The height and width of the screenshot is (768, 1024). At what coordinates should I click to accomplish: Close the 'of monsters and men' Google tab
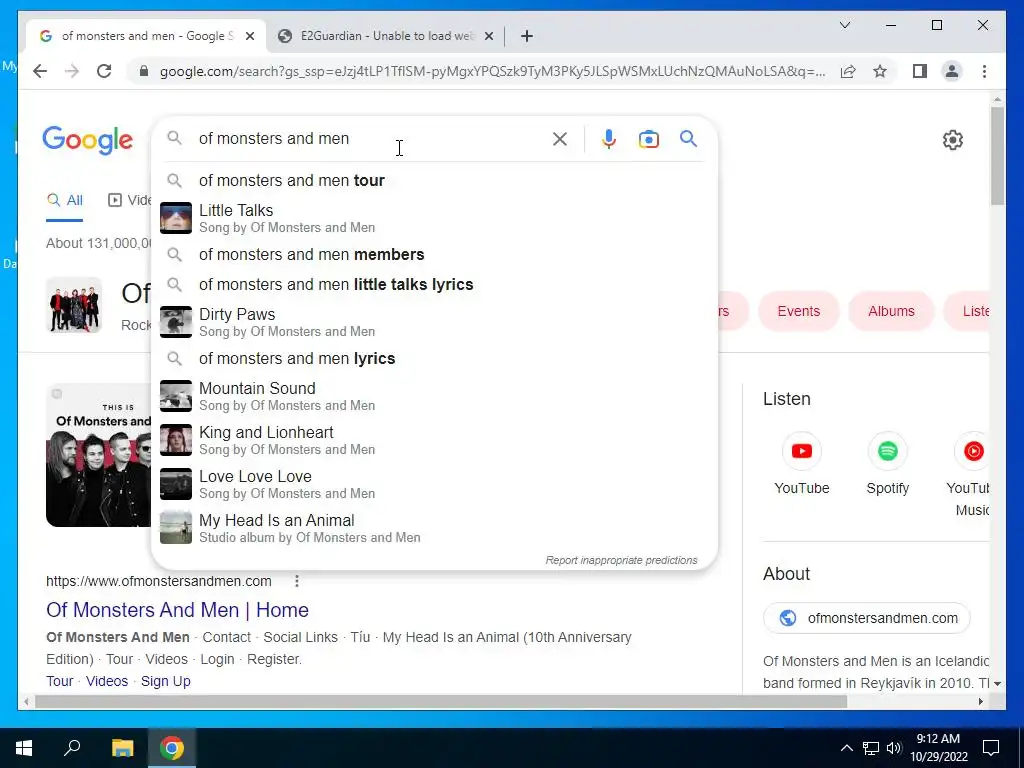[x=249, y=36]
